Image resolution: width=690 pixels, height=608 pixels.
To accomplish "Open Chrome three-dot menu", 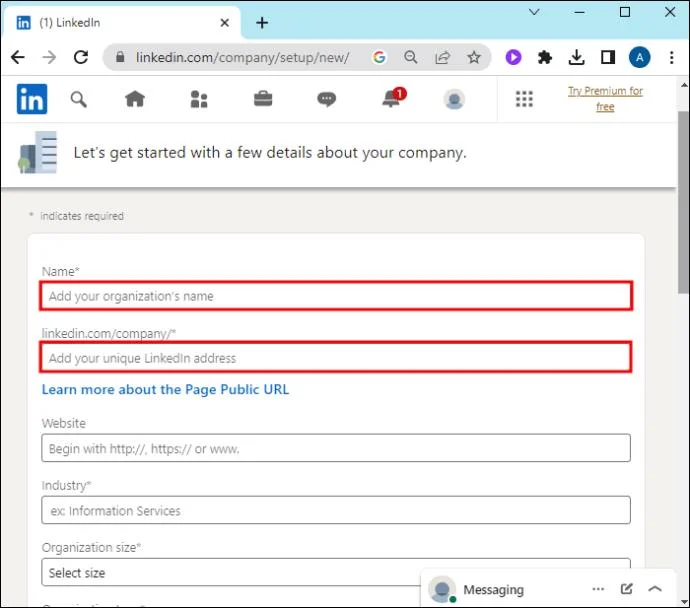I will (672, 57).
